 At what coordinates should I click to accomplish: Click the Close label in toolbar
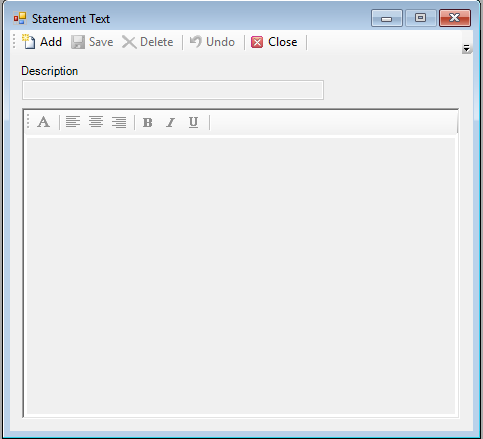[283, 42]
